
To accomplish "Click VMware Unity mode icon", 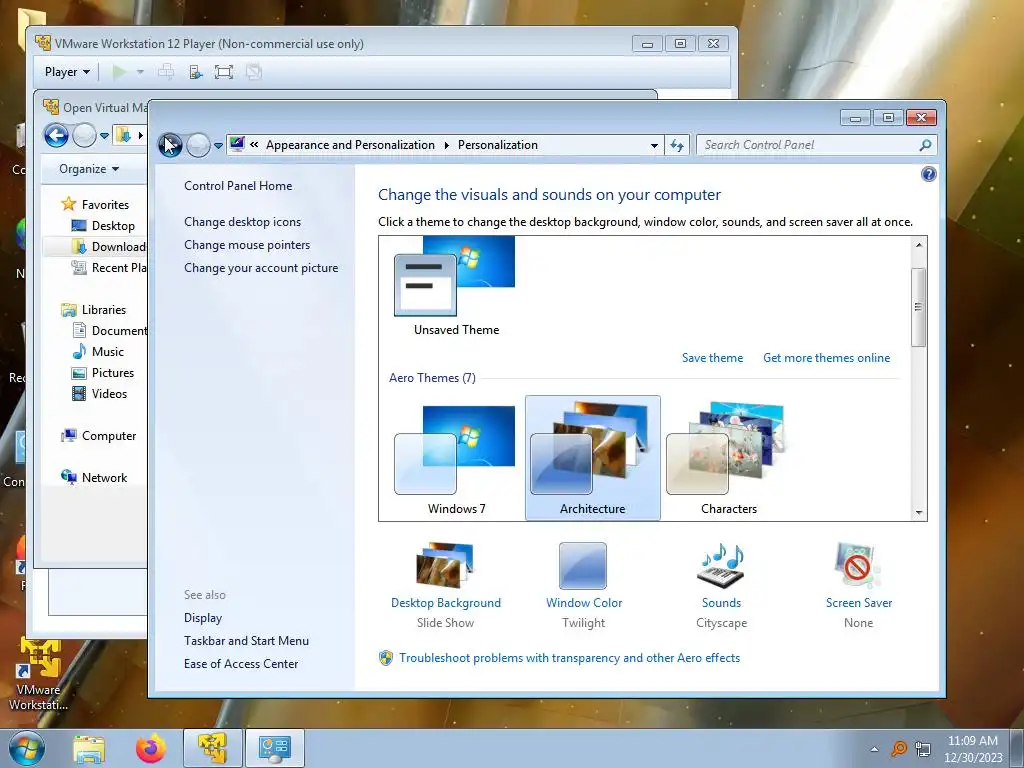I will pos(253,72).
